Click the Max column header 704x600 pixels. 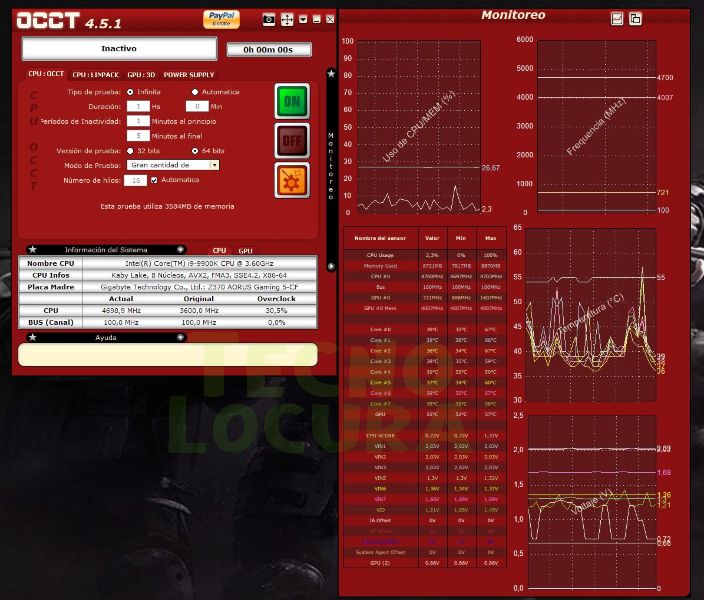point(491,238)
